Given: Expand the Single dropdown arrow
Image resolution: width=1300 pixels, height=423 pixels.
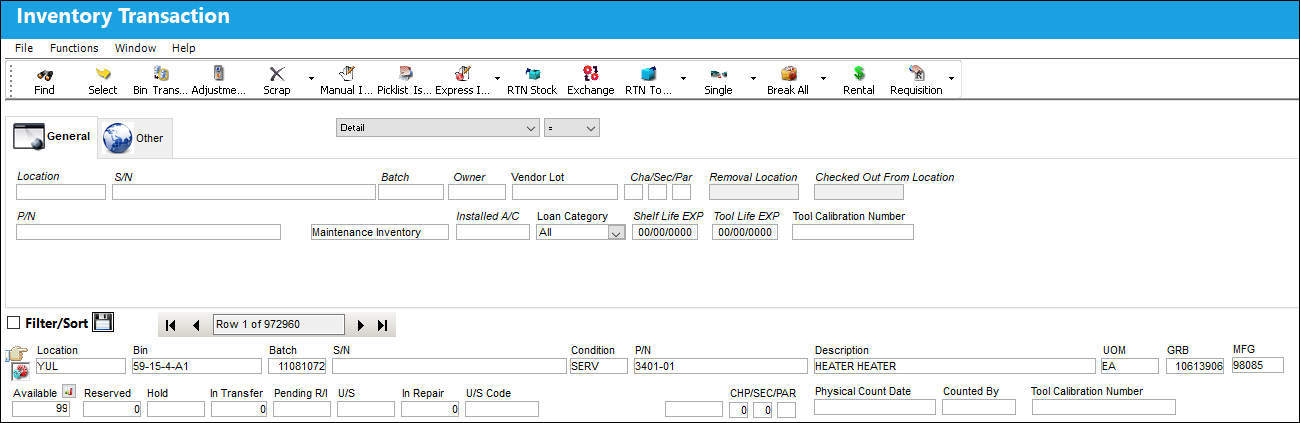Looking at the screenshot, I should [x=752, y=77].
